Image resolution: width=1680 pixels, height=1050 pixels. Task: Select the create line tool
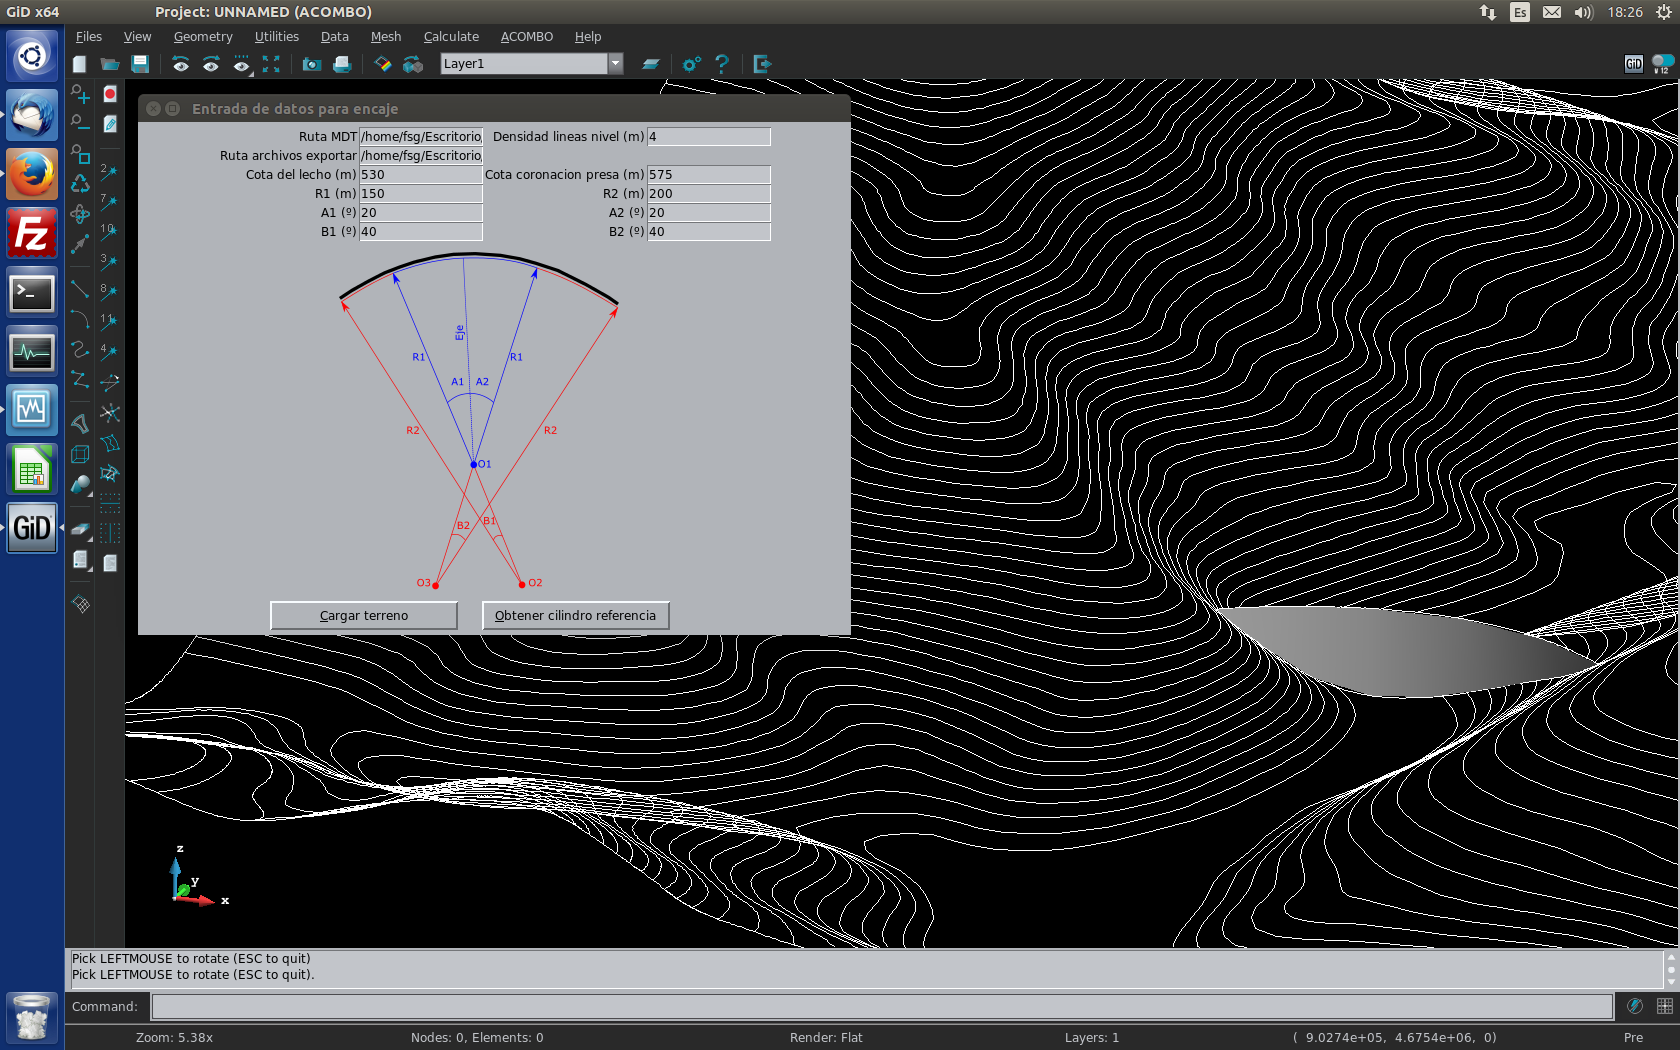click(80, 290)
